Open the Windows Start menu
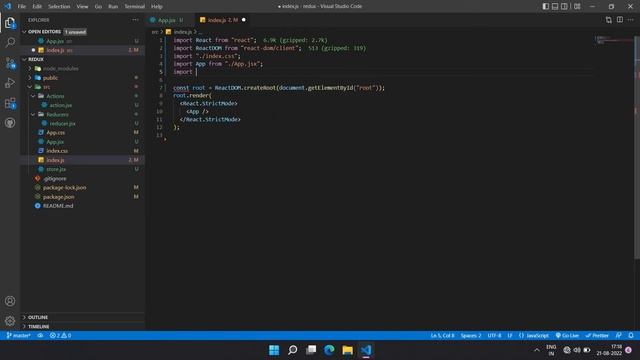 pyautogui.click(x=274, y=350)
